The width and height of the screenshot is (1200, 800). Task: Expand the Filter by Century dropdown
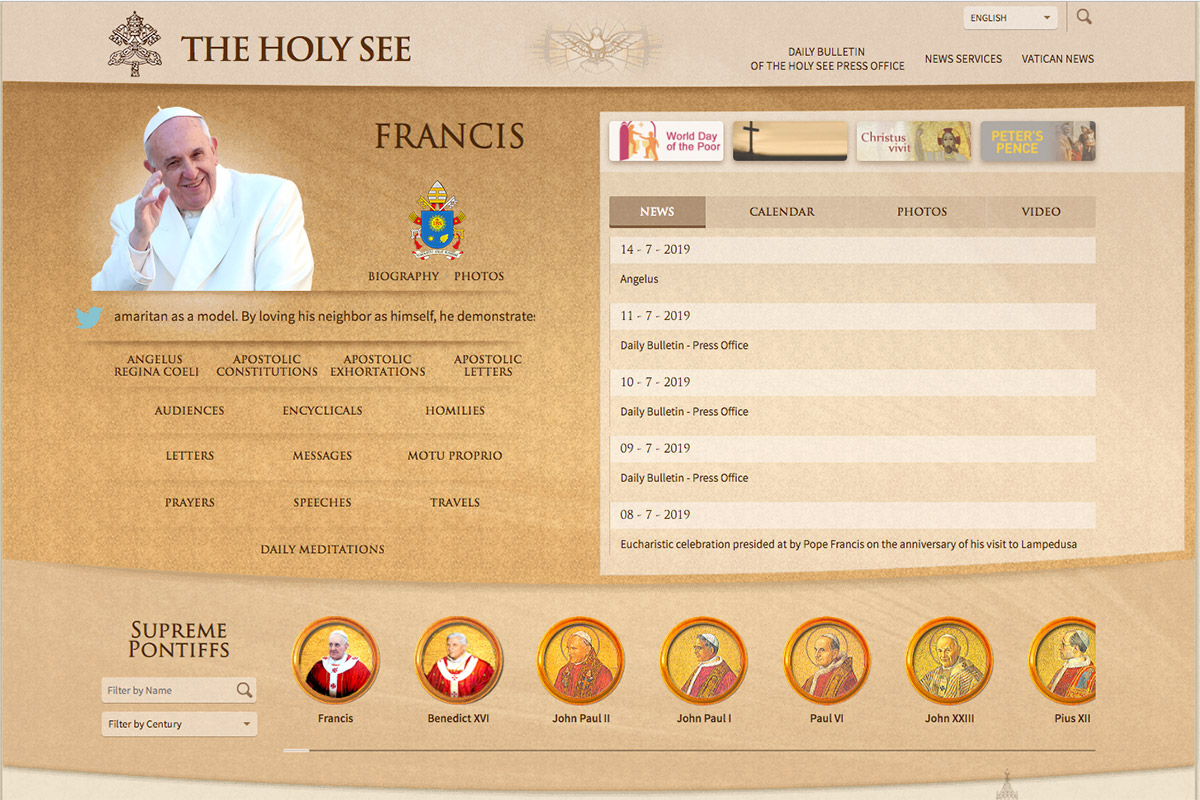(179, 724)
